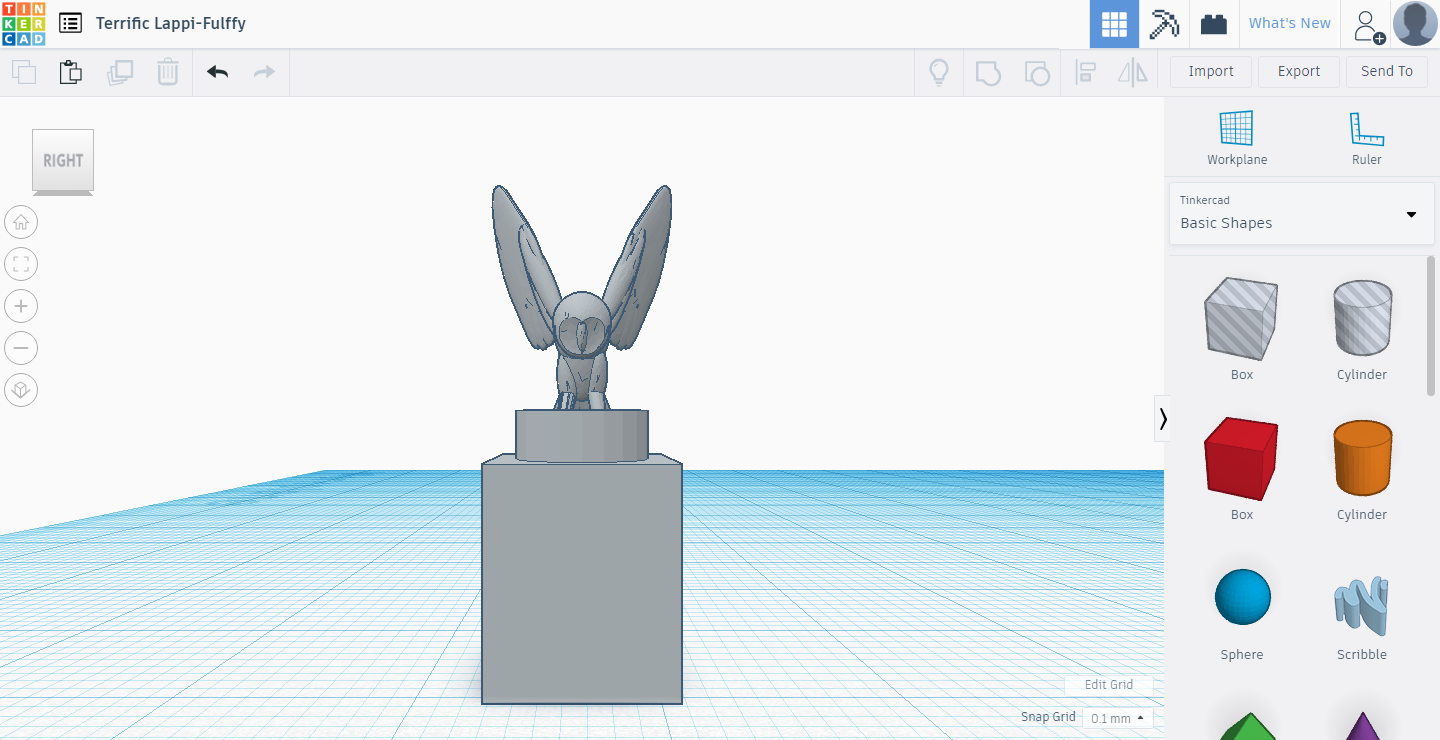Click the Group shapes icon
Viewport: 1440px width, 740px height.
click(988, 72)
